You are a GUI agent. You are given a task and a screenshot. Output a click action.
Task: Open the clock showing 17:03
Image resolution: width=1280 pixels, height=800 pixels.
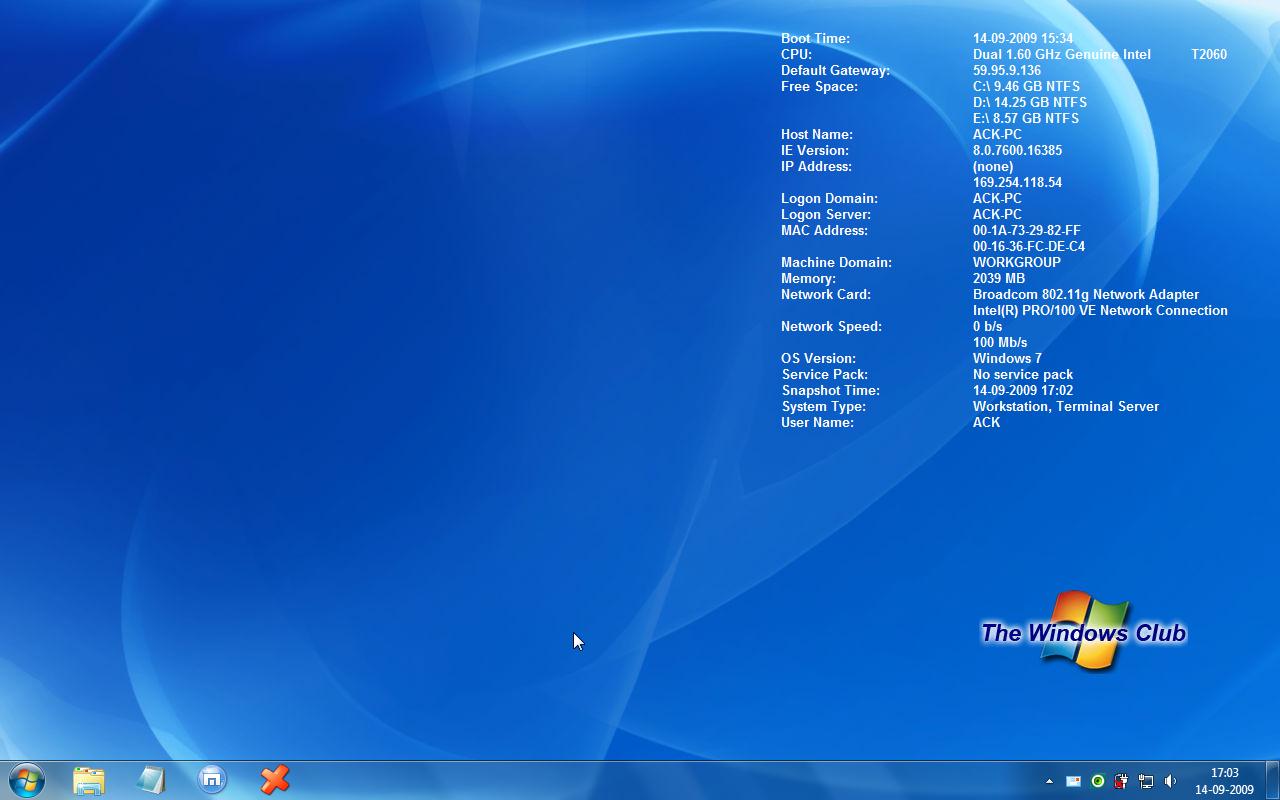[1224, 781]
